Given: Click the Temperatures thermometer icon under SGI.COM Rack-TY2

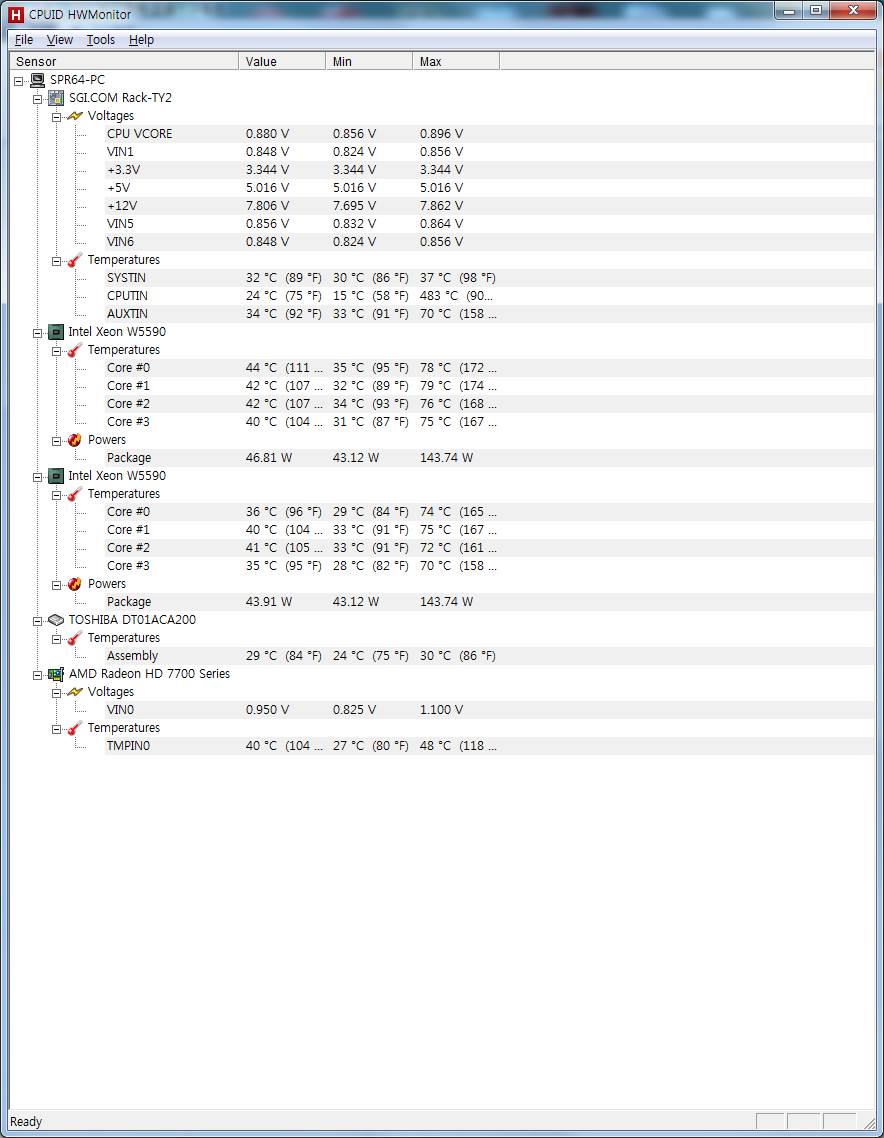Looking at the screenshot, I should click(75, 260).
